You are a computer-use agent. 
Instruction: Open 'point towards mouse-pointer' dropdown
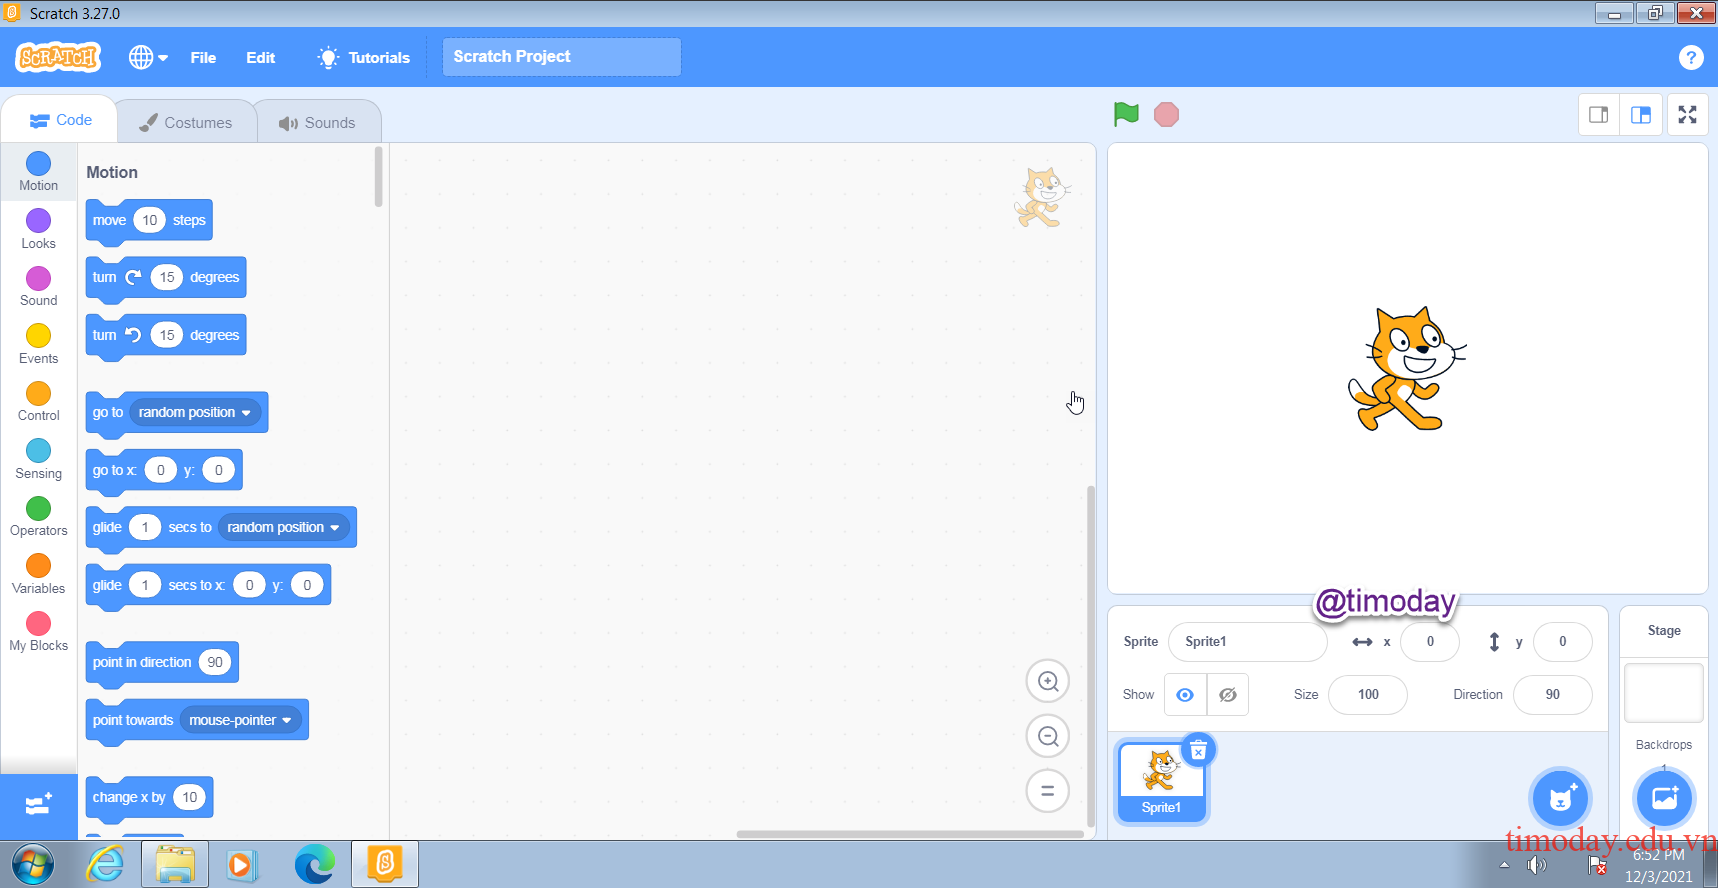(x=241, y=720)
